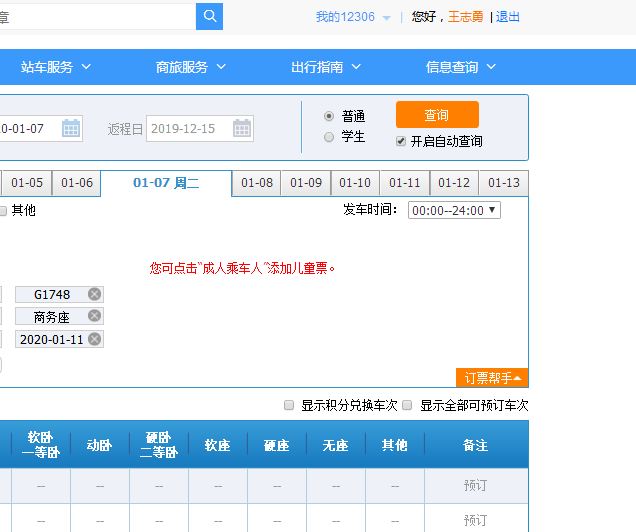Expand the 商旅服务 menu
Screen dimensions: 636x532
[191, 67]
